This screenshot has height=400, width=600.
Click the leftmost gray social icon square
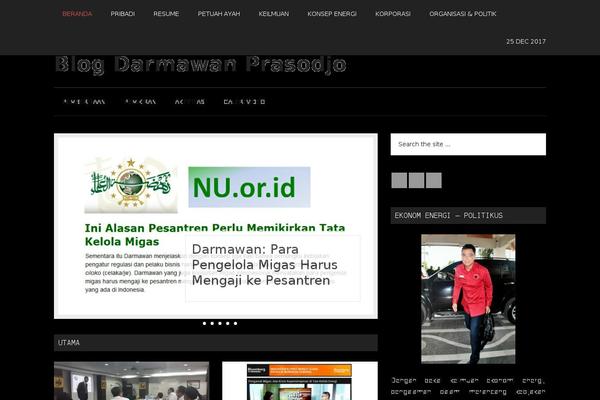(399, 180)
